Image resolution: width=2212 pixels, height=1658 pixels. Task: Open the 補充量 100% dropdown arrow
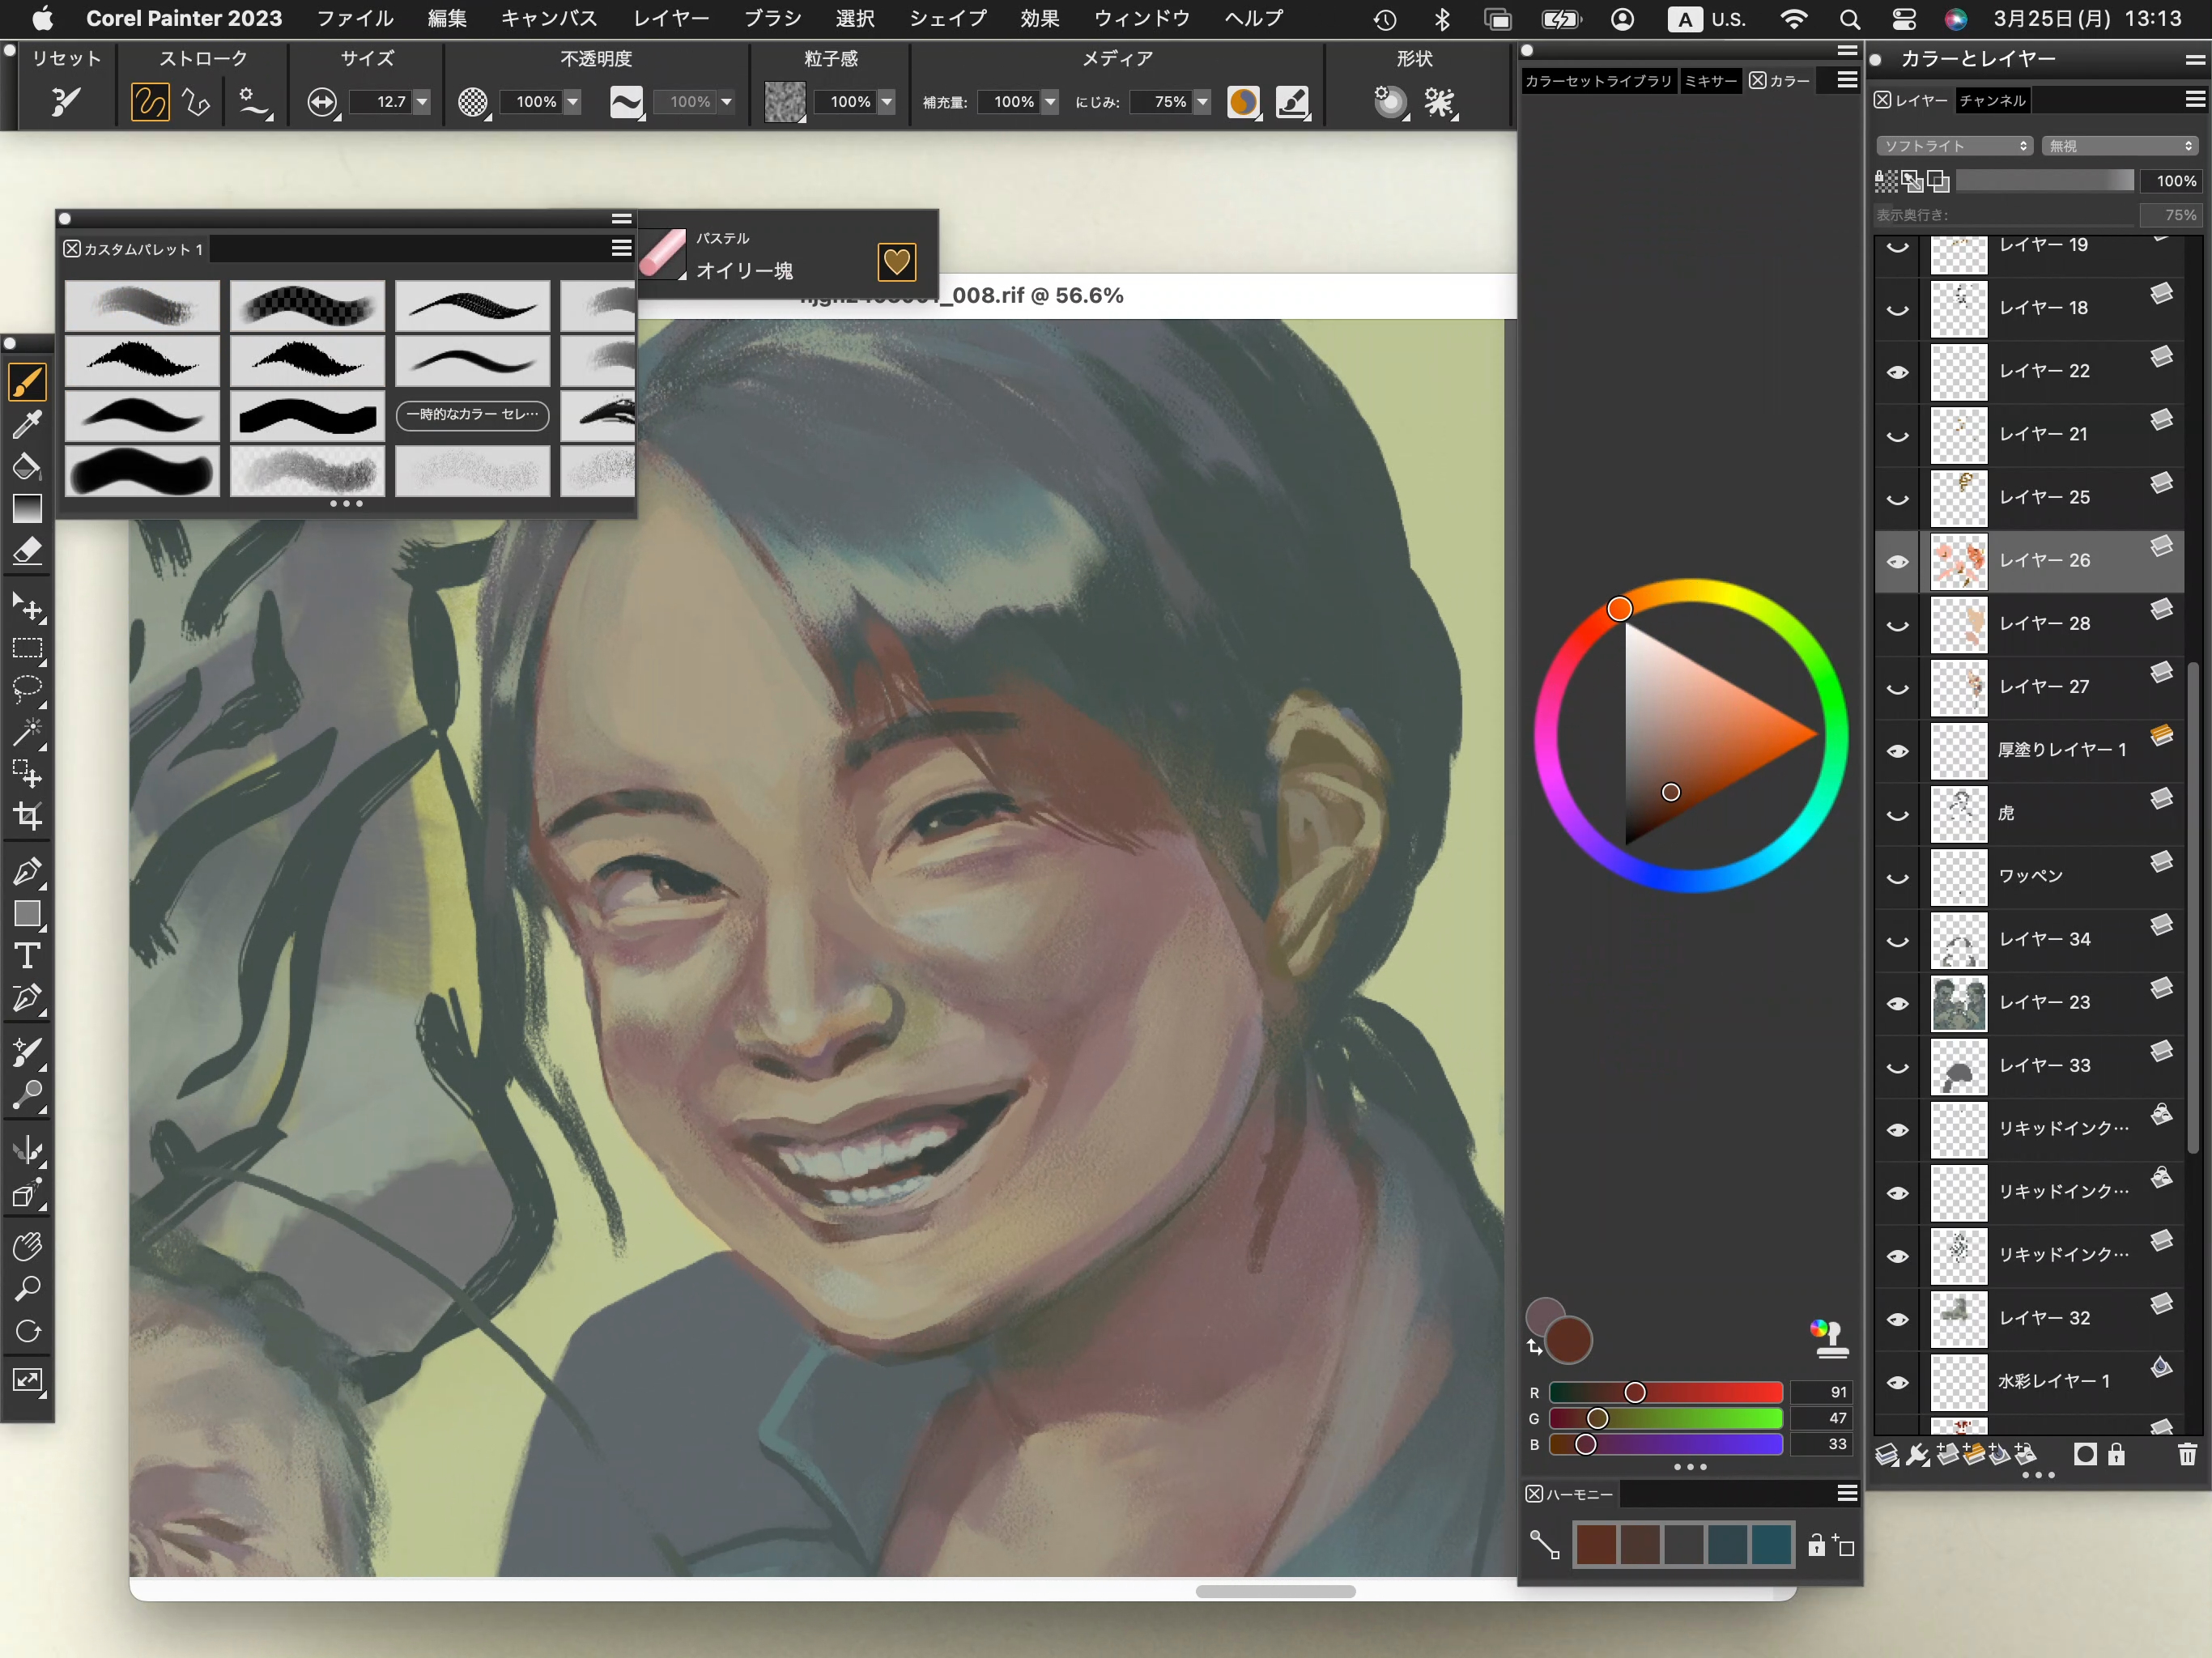tap(1050, 102)
